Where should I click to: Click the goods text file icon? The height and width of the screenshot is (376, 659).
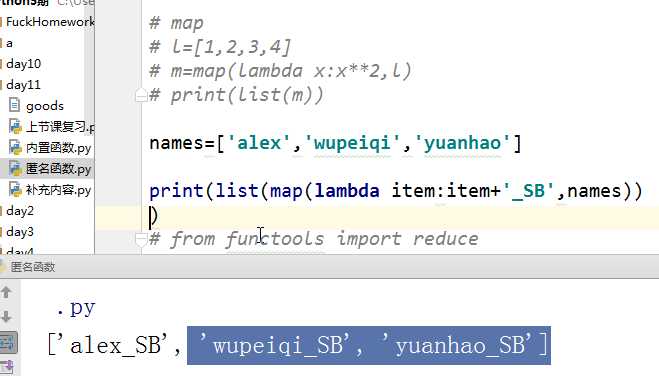tap(14, 105)
